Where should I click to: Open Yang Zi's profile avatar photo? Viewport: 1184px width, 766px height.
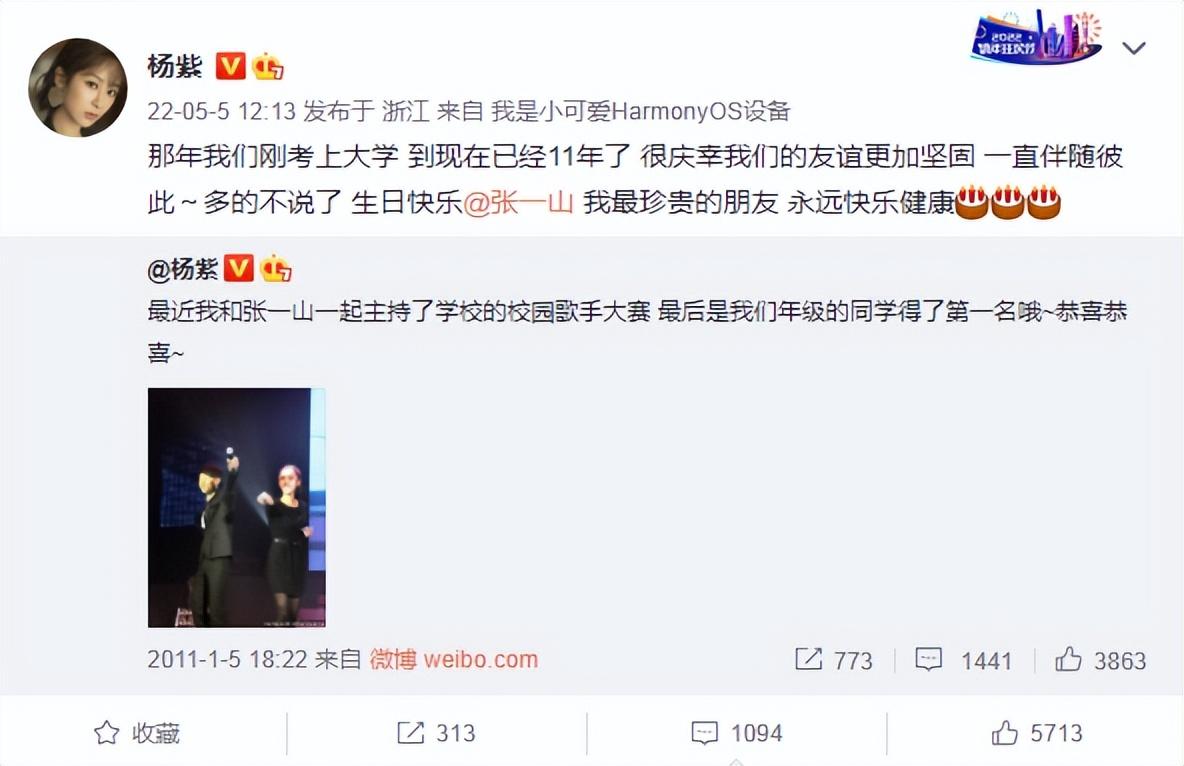coord(78,88)
